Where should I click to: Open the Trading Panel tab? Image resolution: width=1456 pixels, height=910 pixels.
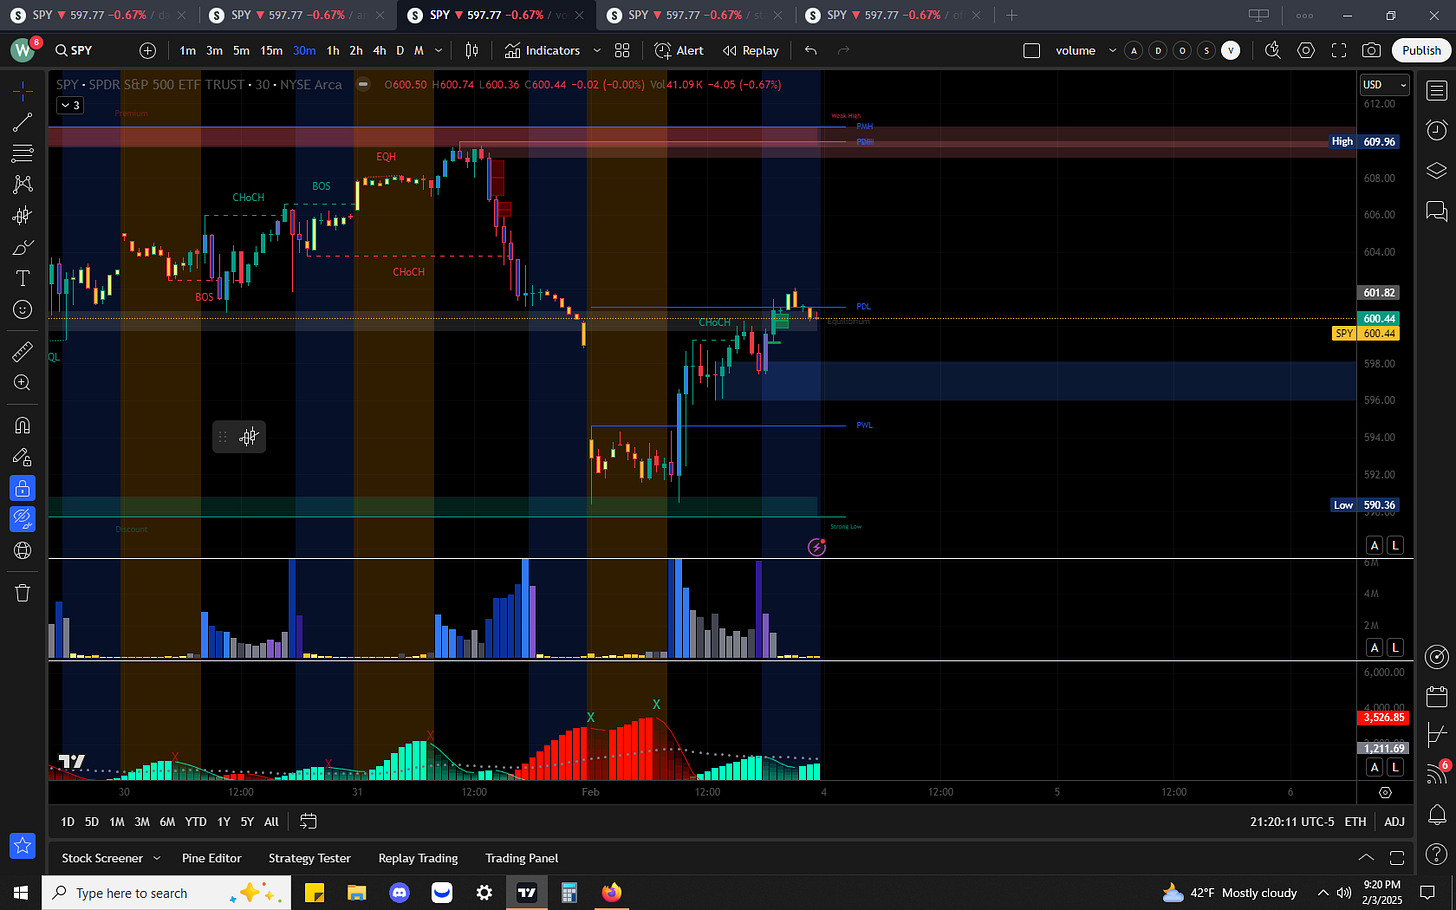tap(522, 858)
